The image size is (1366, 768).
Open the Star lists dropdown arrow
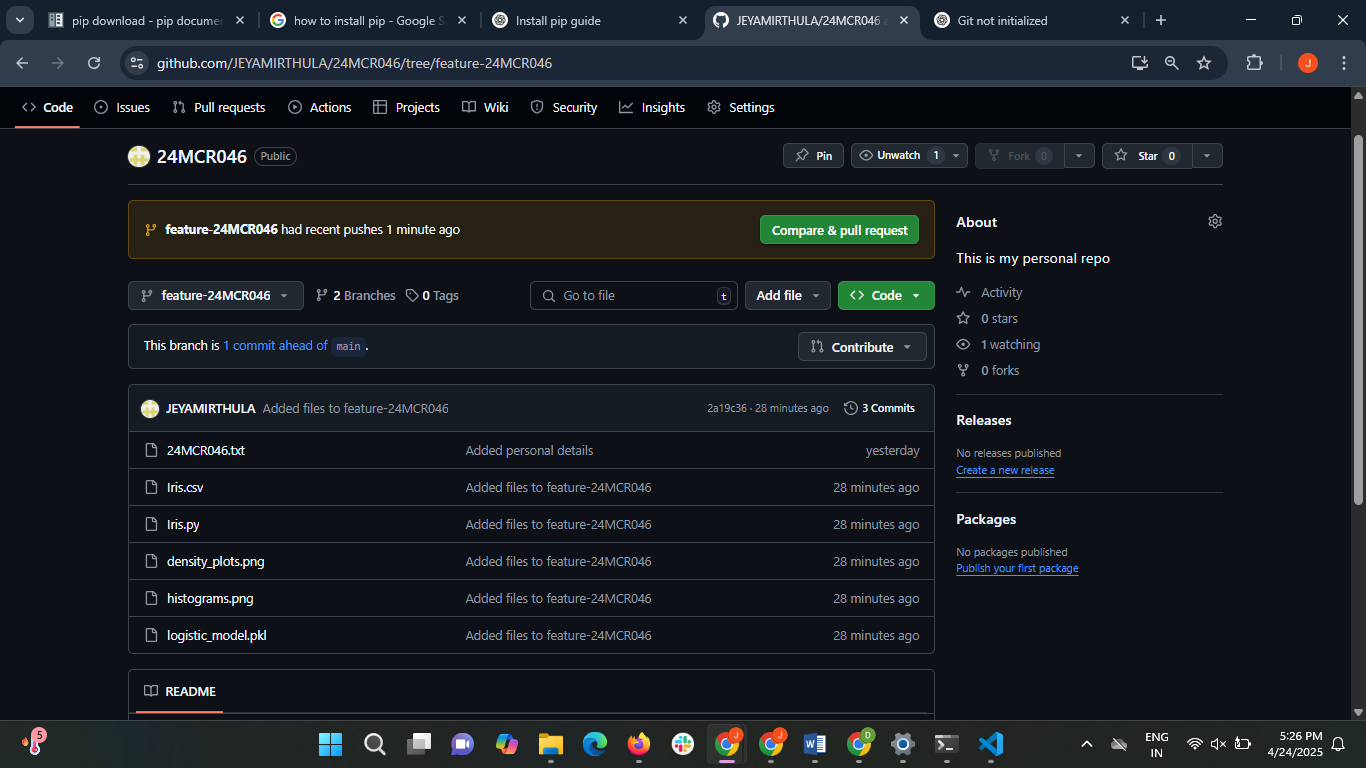[1207, 155]
